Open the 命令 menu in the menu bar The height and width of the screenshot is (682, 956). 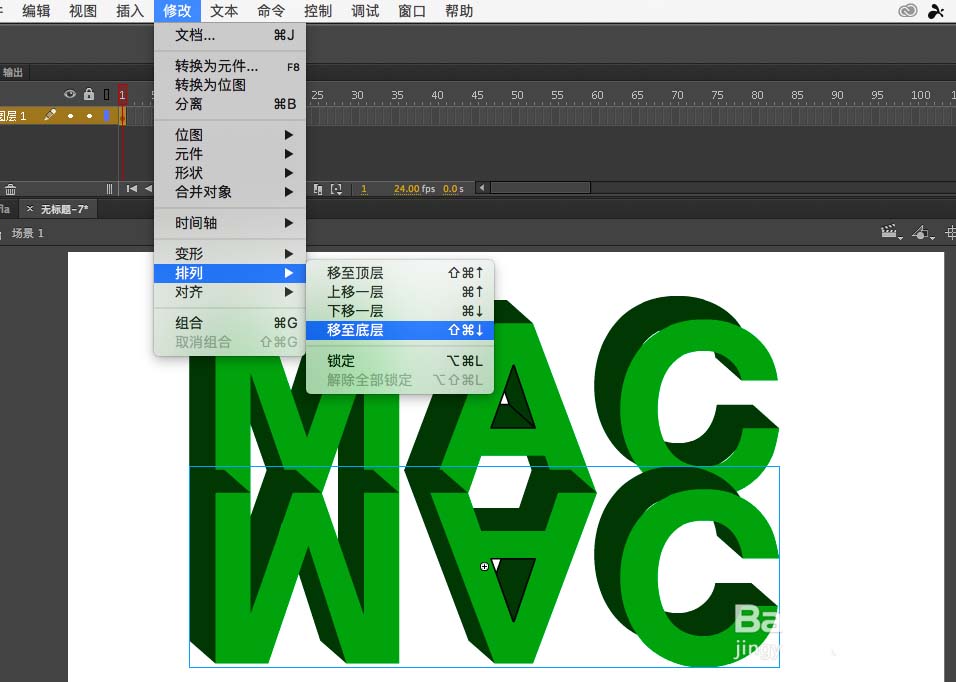click(271, 11)
